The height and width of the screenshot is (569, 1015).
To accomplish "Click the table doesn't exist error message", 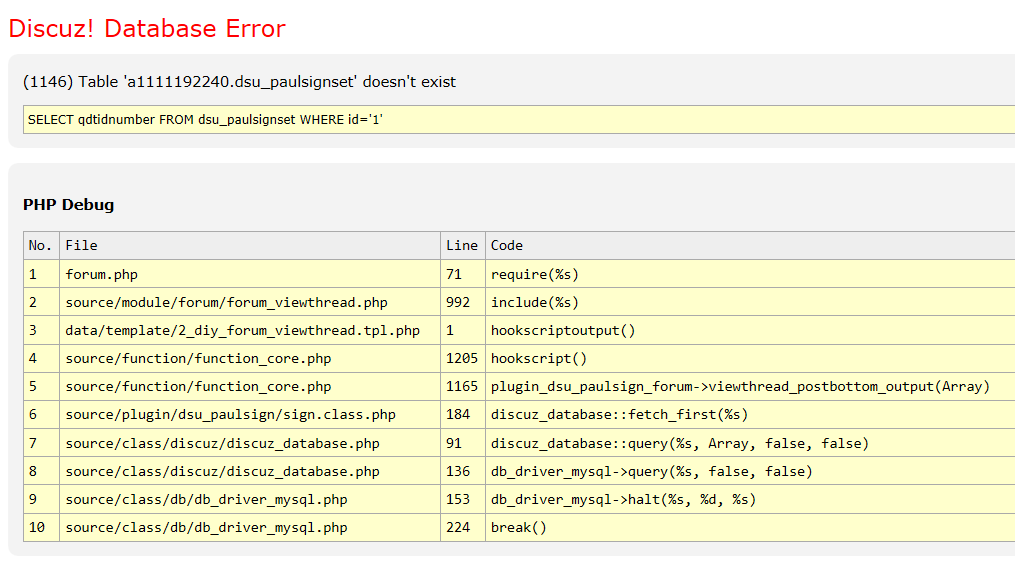I will 239,82.
